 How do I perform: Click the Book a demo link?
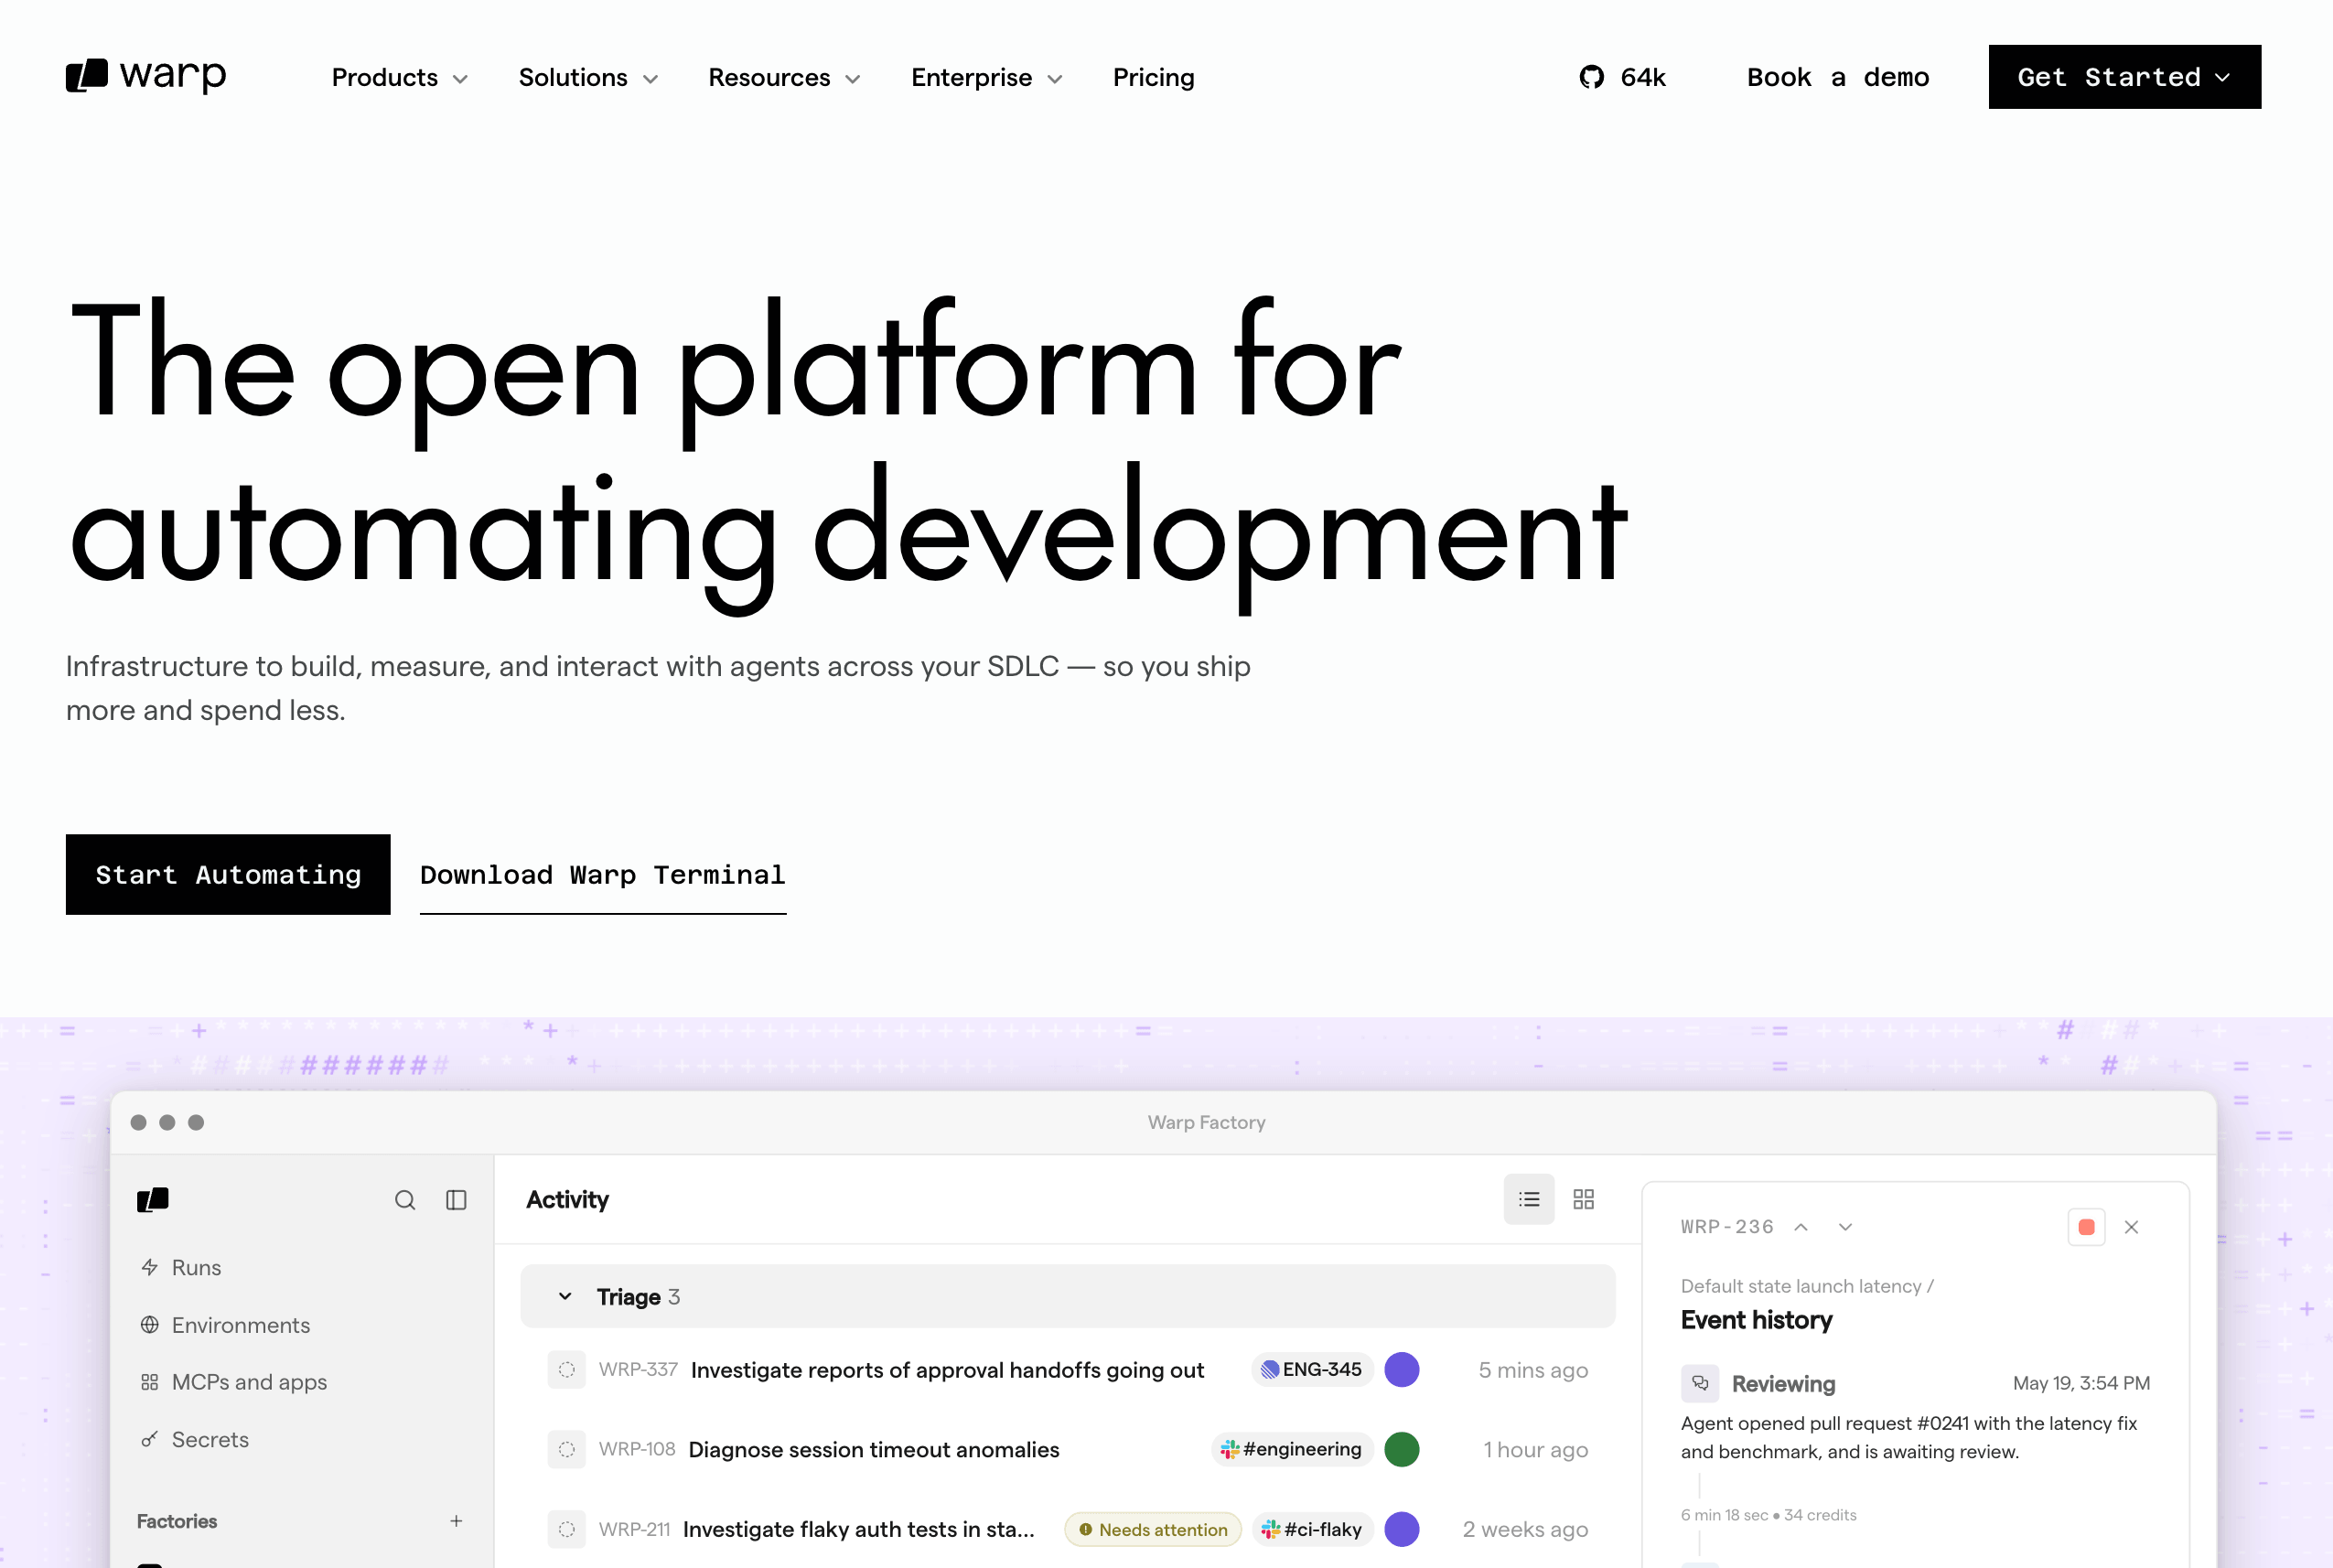1838,77
